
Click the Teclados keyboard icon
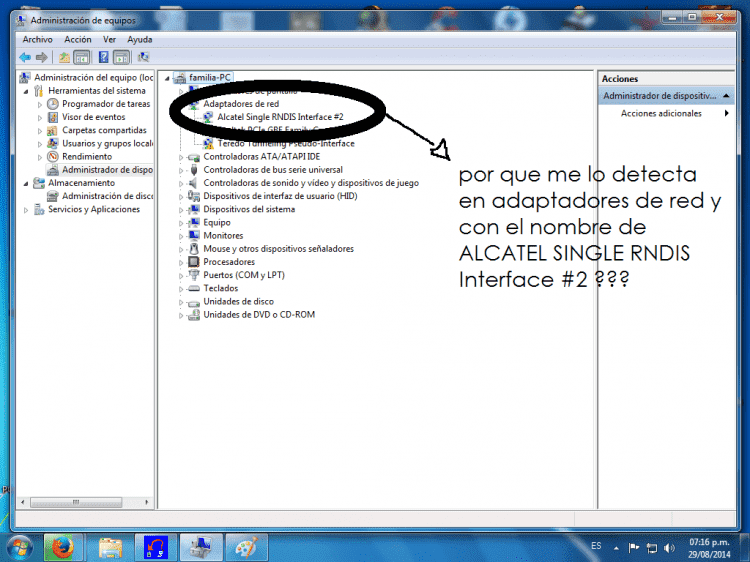click(x=193, y=288)
